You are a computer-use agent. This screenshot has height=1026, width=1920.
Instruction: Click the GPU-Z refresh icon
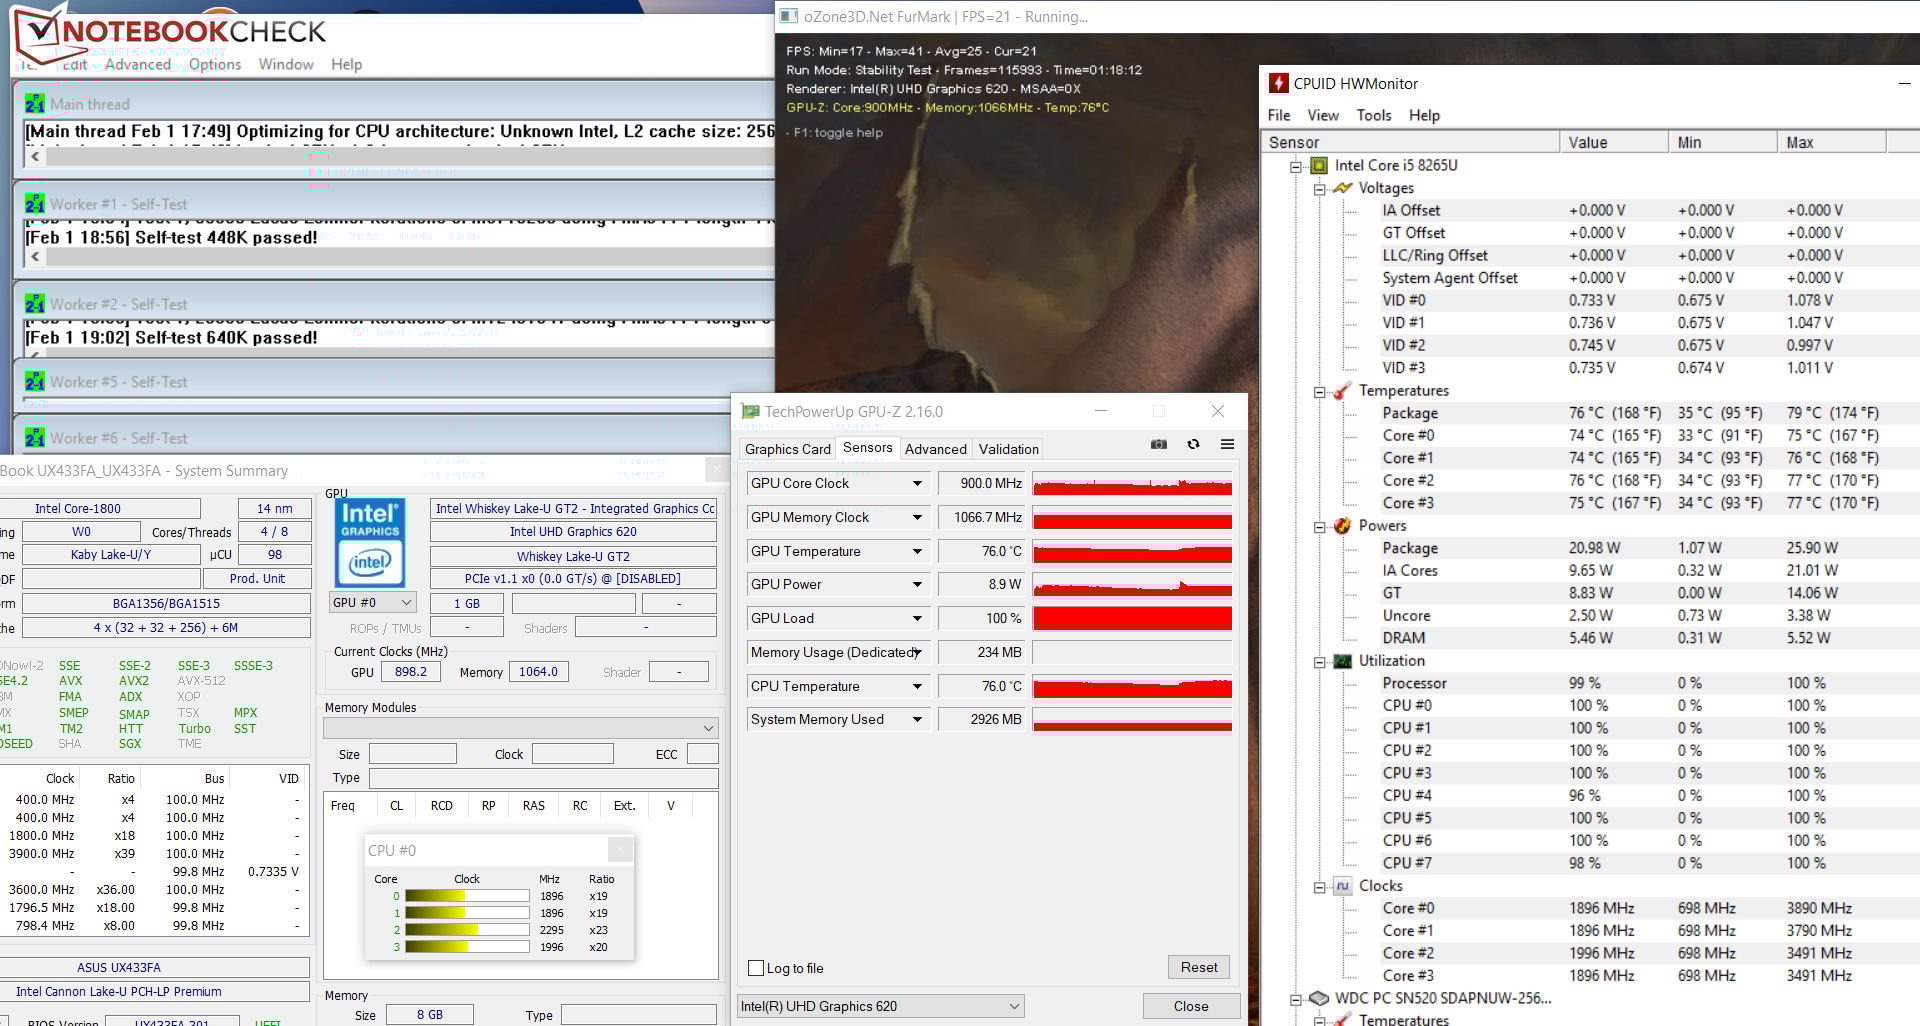[1193, 444]
